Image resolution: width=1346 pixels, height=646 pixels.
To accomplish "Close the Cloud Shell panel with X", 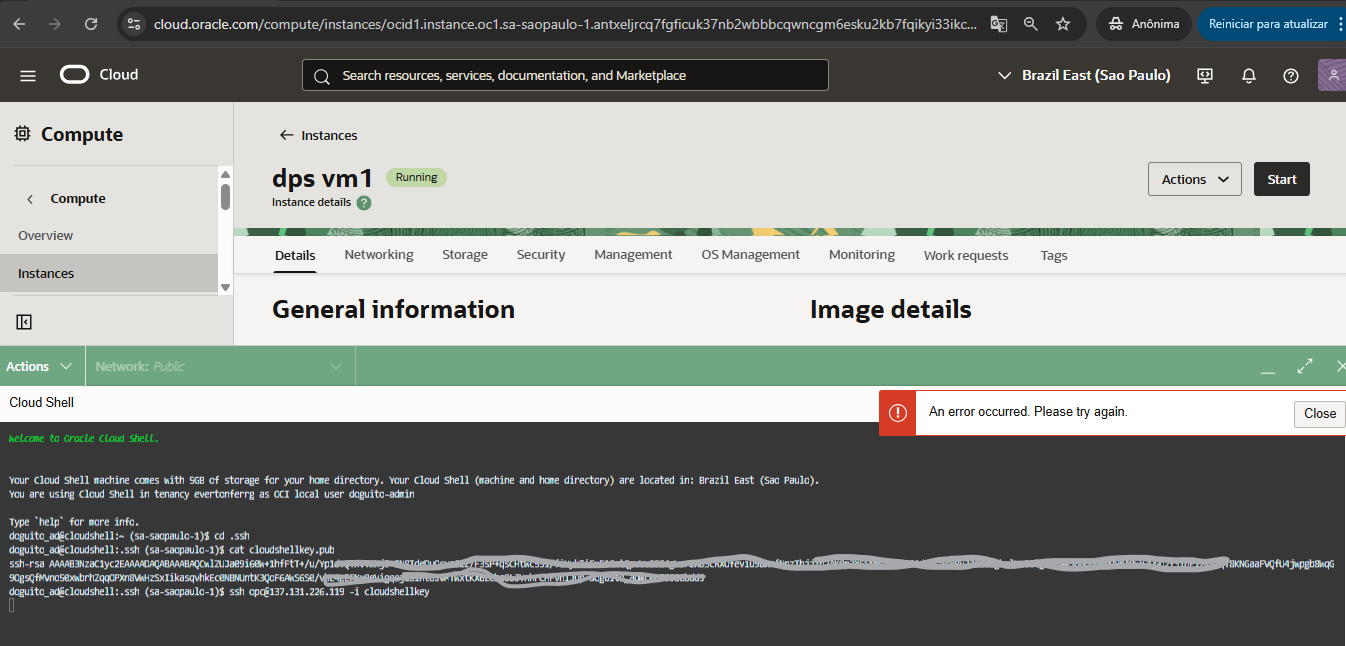I will coord(1339,366).
